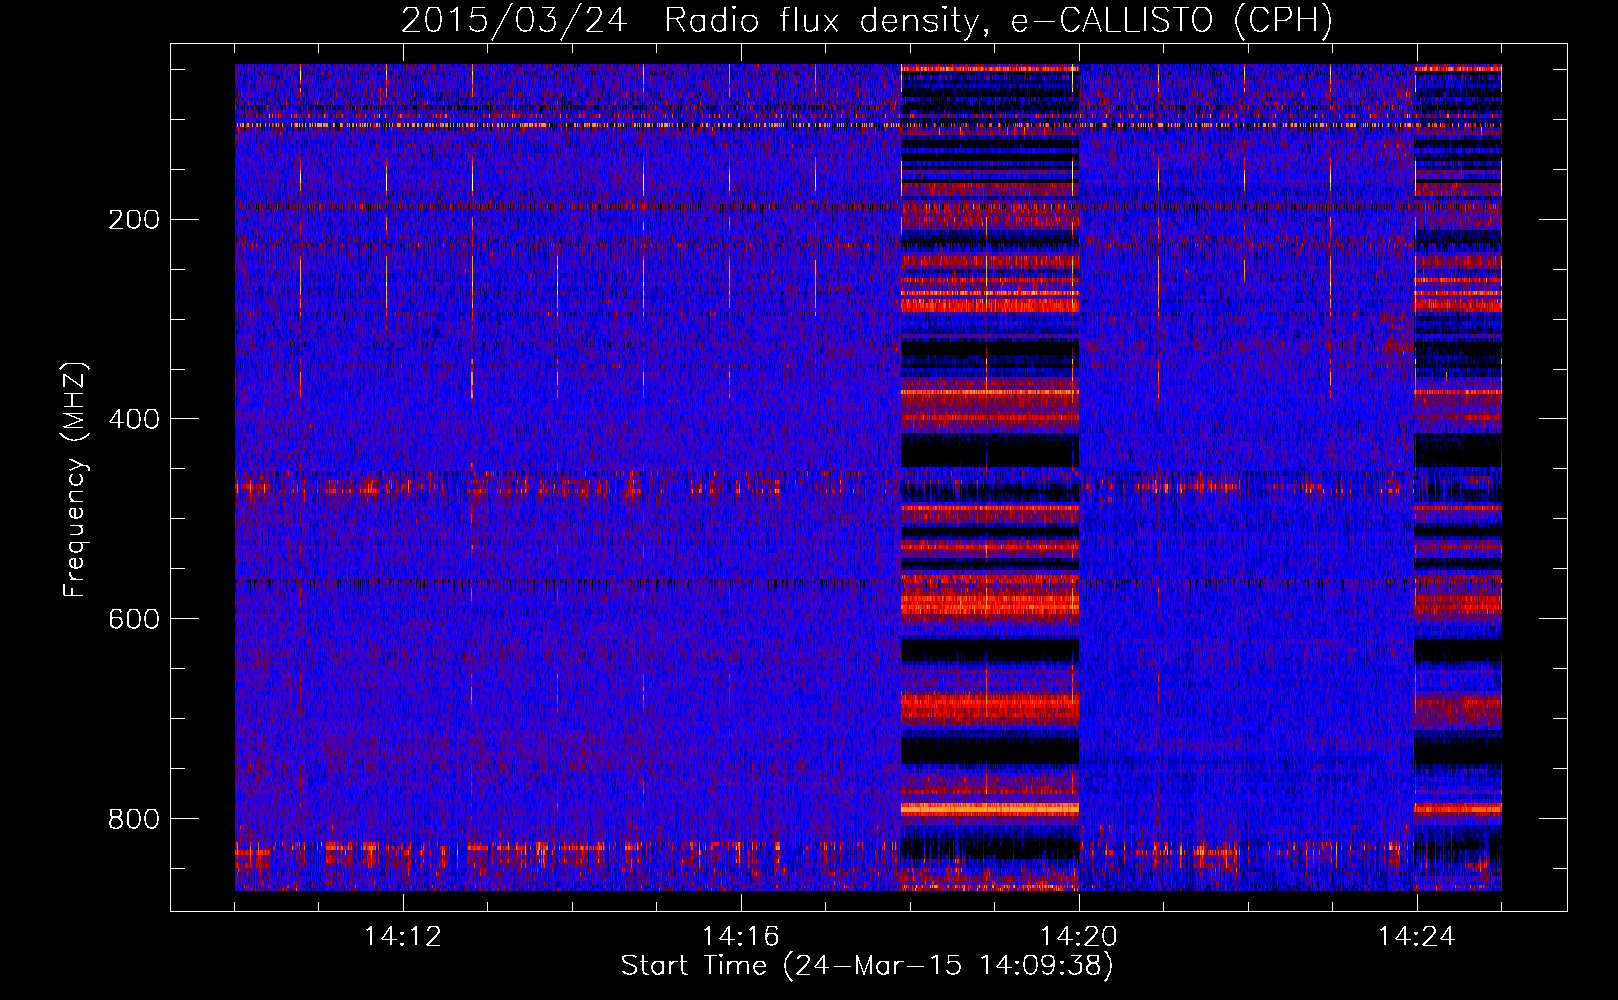
Task: Click the plot title '2015/03/24 Radio flux density'
Action: (867, 20)
